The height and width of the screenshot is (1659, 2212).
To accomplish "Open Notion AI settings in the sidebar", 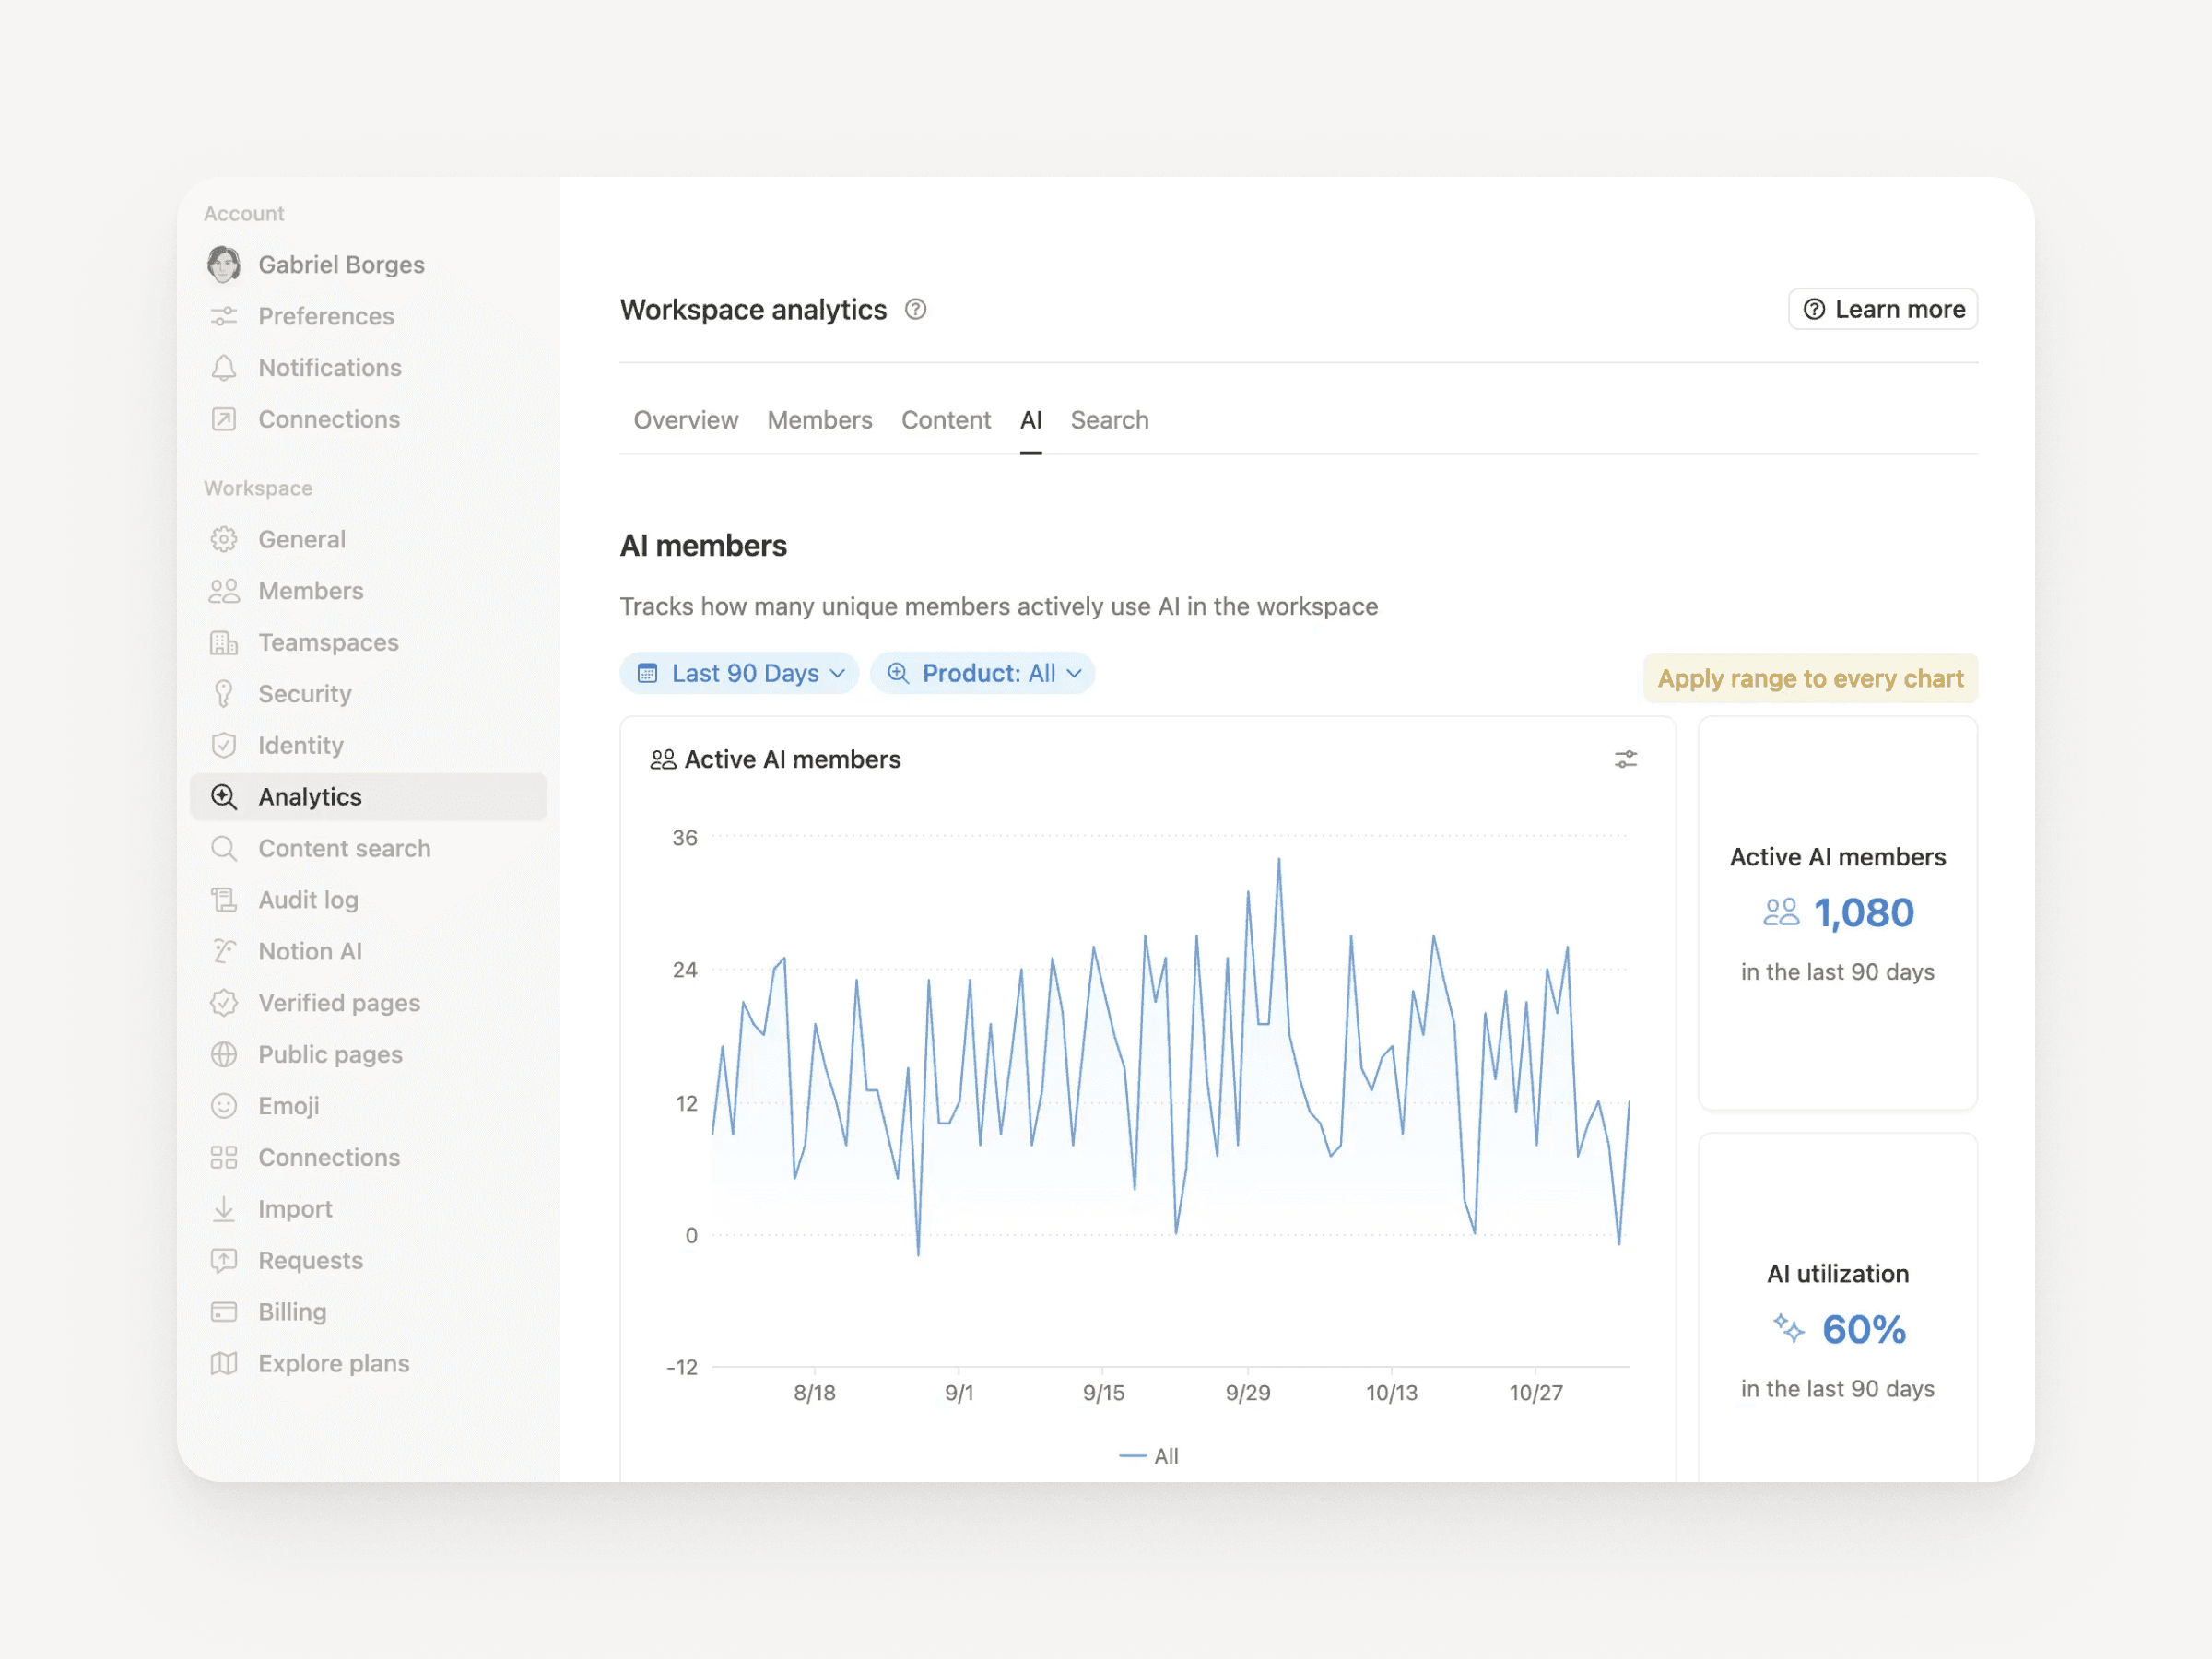I will pyautogui.click(x=310, y=951).
